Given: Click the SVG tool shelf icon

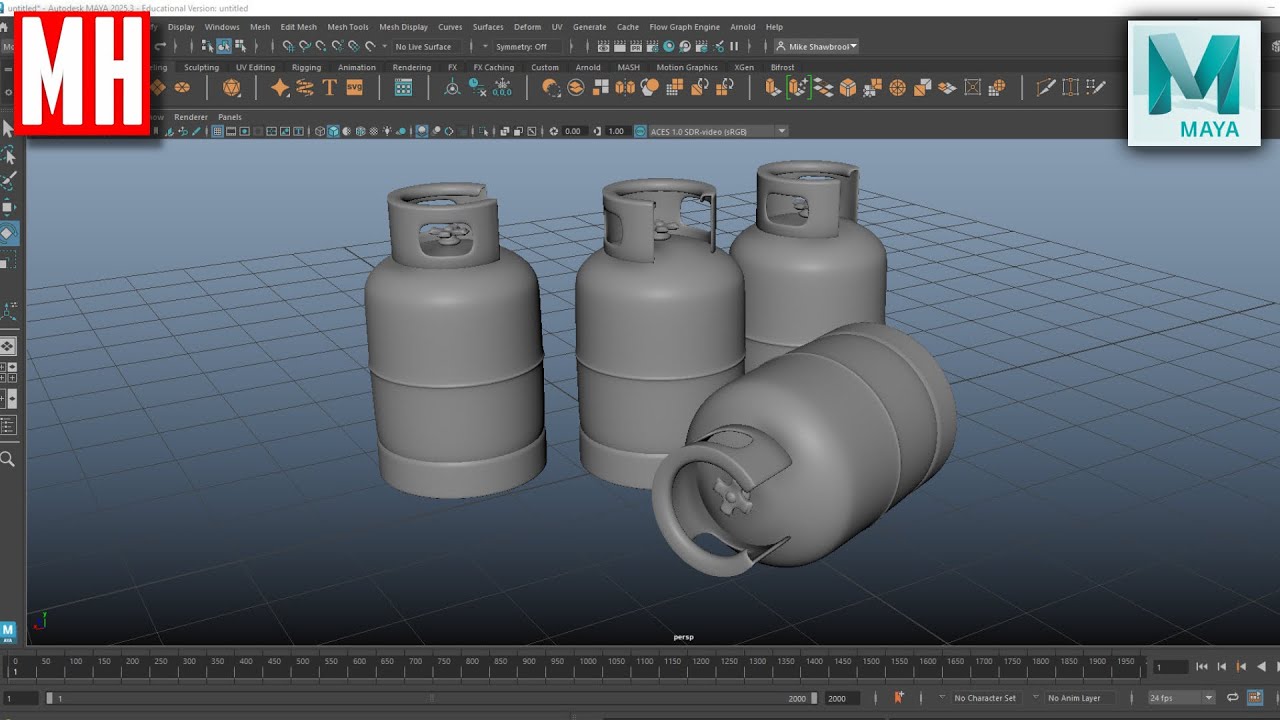Looking at the screenshot, I should click(x=354, y=88).
